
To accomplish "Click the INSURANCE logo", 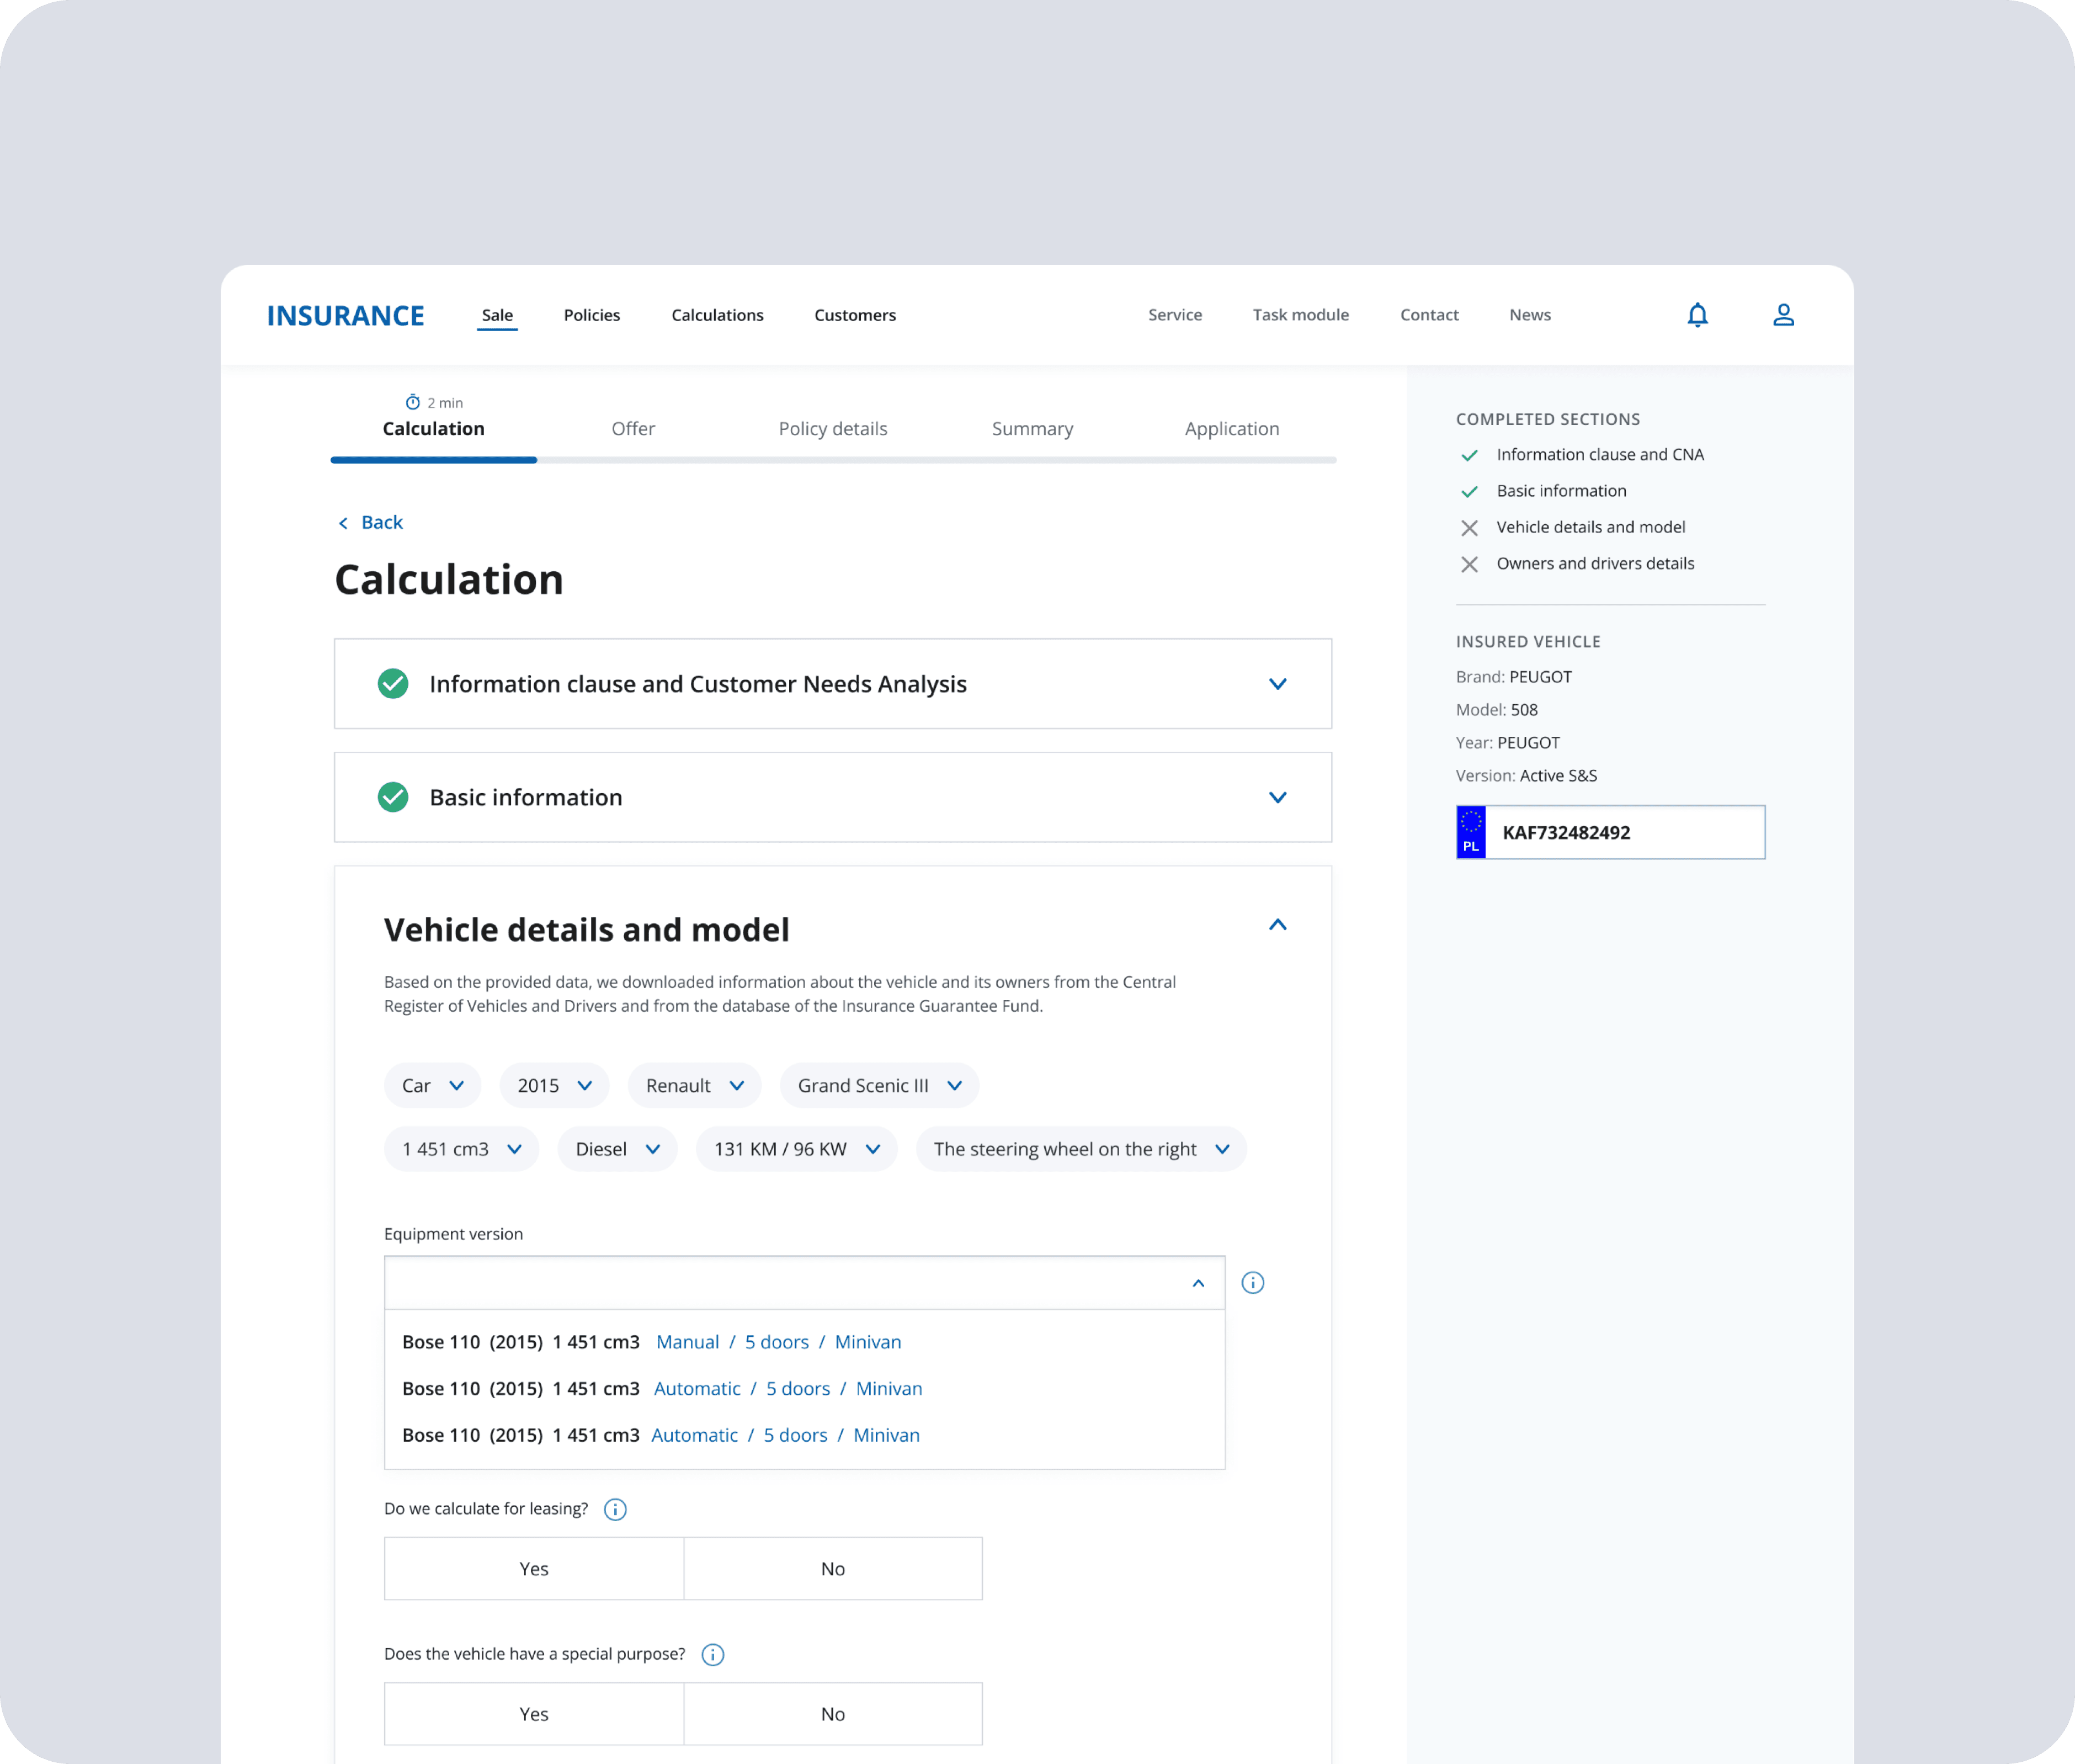I will 345,316.
